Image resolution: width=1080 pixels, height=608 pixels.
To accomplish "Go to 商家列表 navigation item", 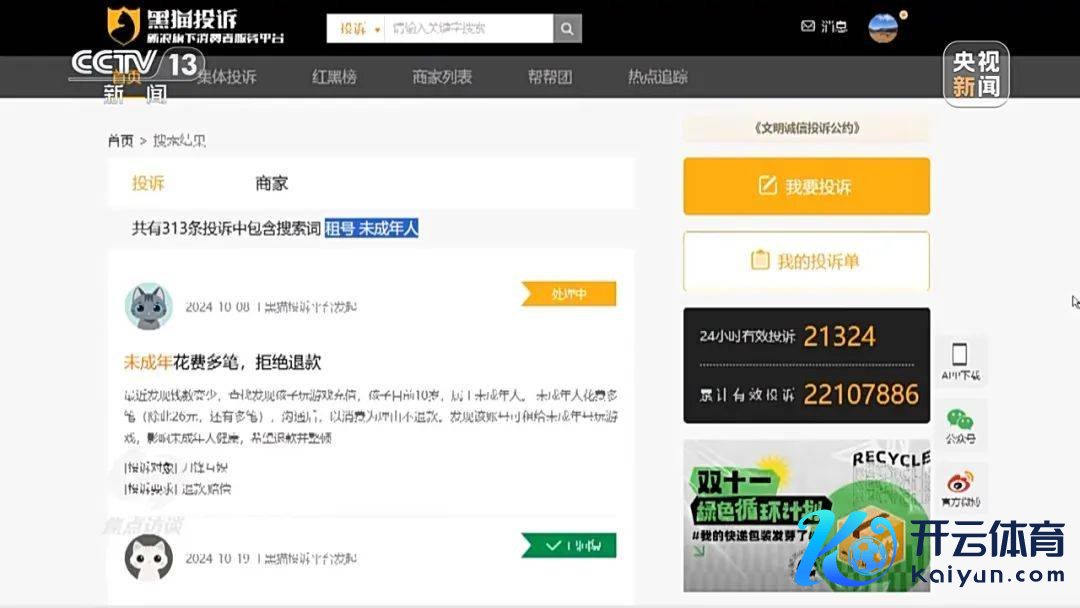I will pyautogui.click(x=442, y=77).
